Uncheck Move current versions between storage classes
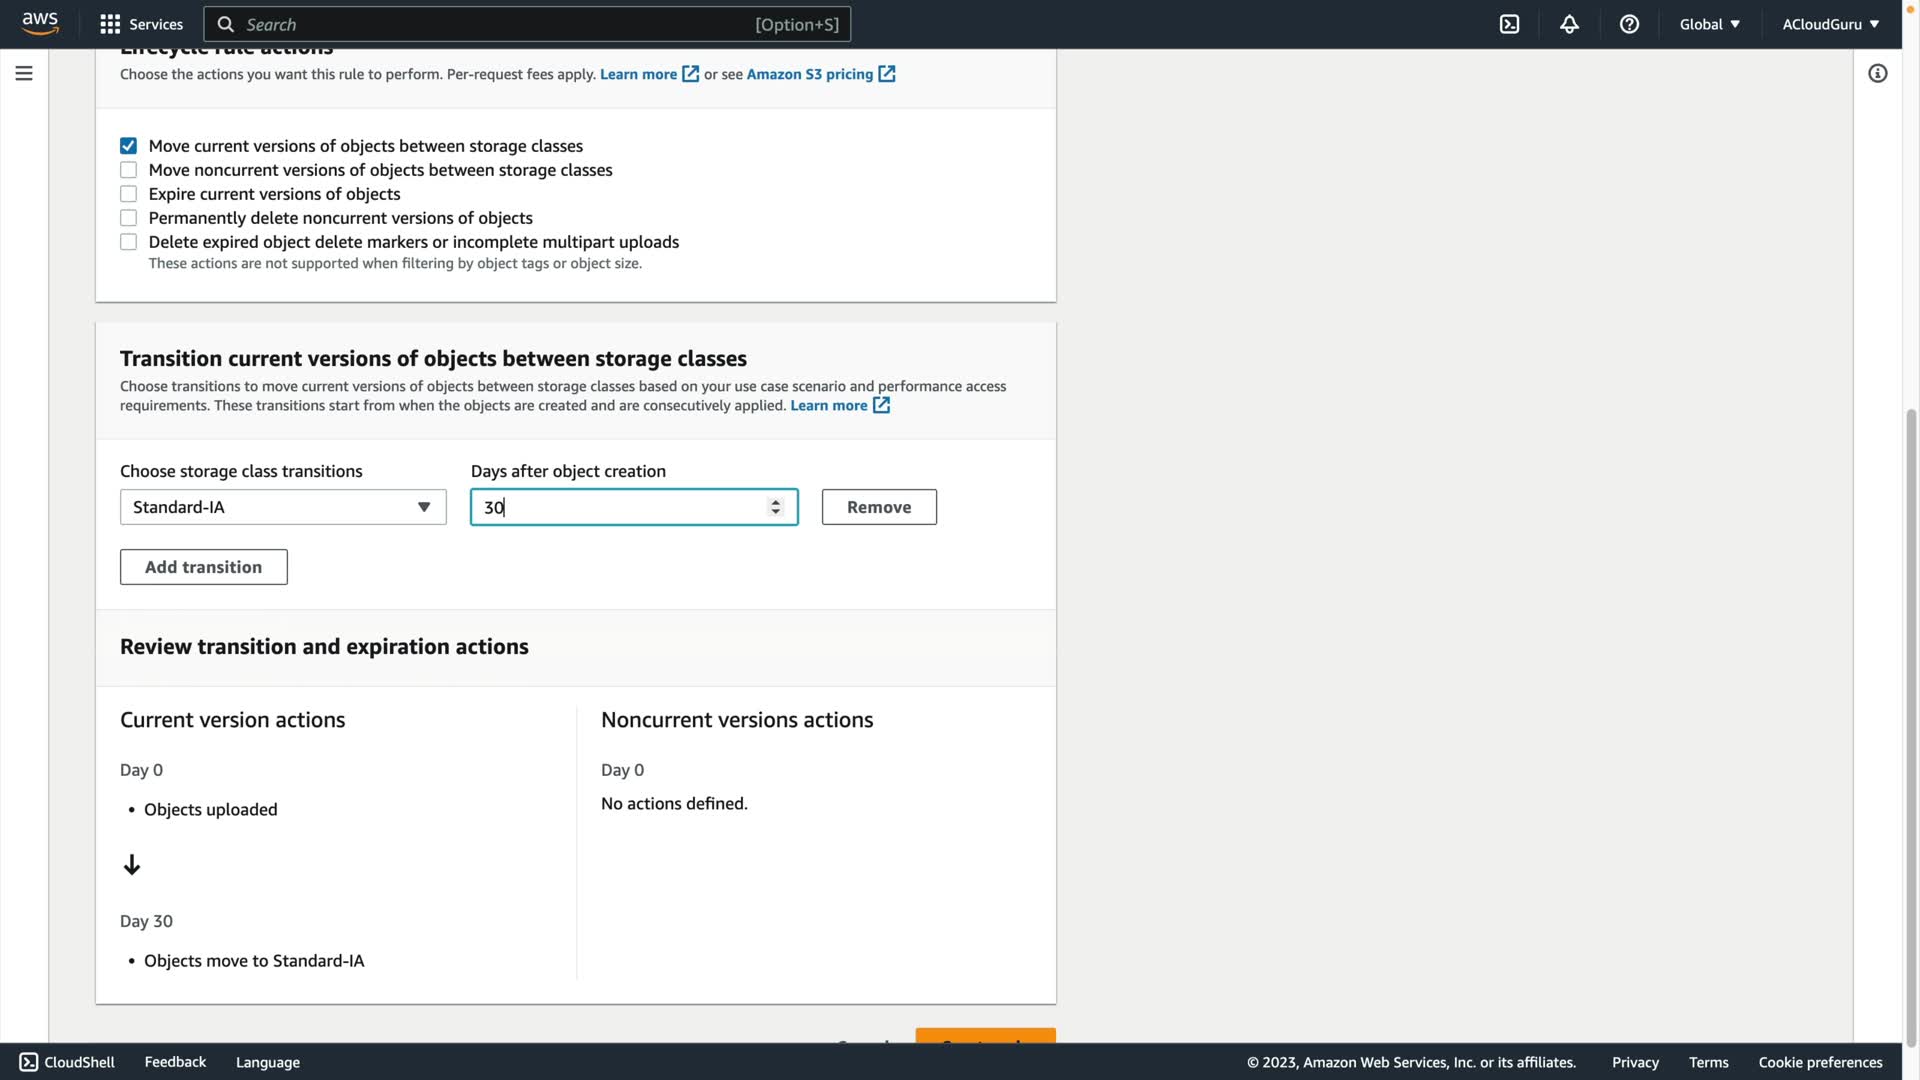This screenshot has width=1920, height=1080. (x=129, y=146)
